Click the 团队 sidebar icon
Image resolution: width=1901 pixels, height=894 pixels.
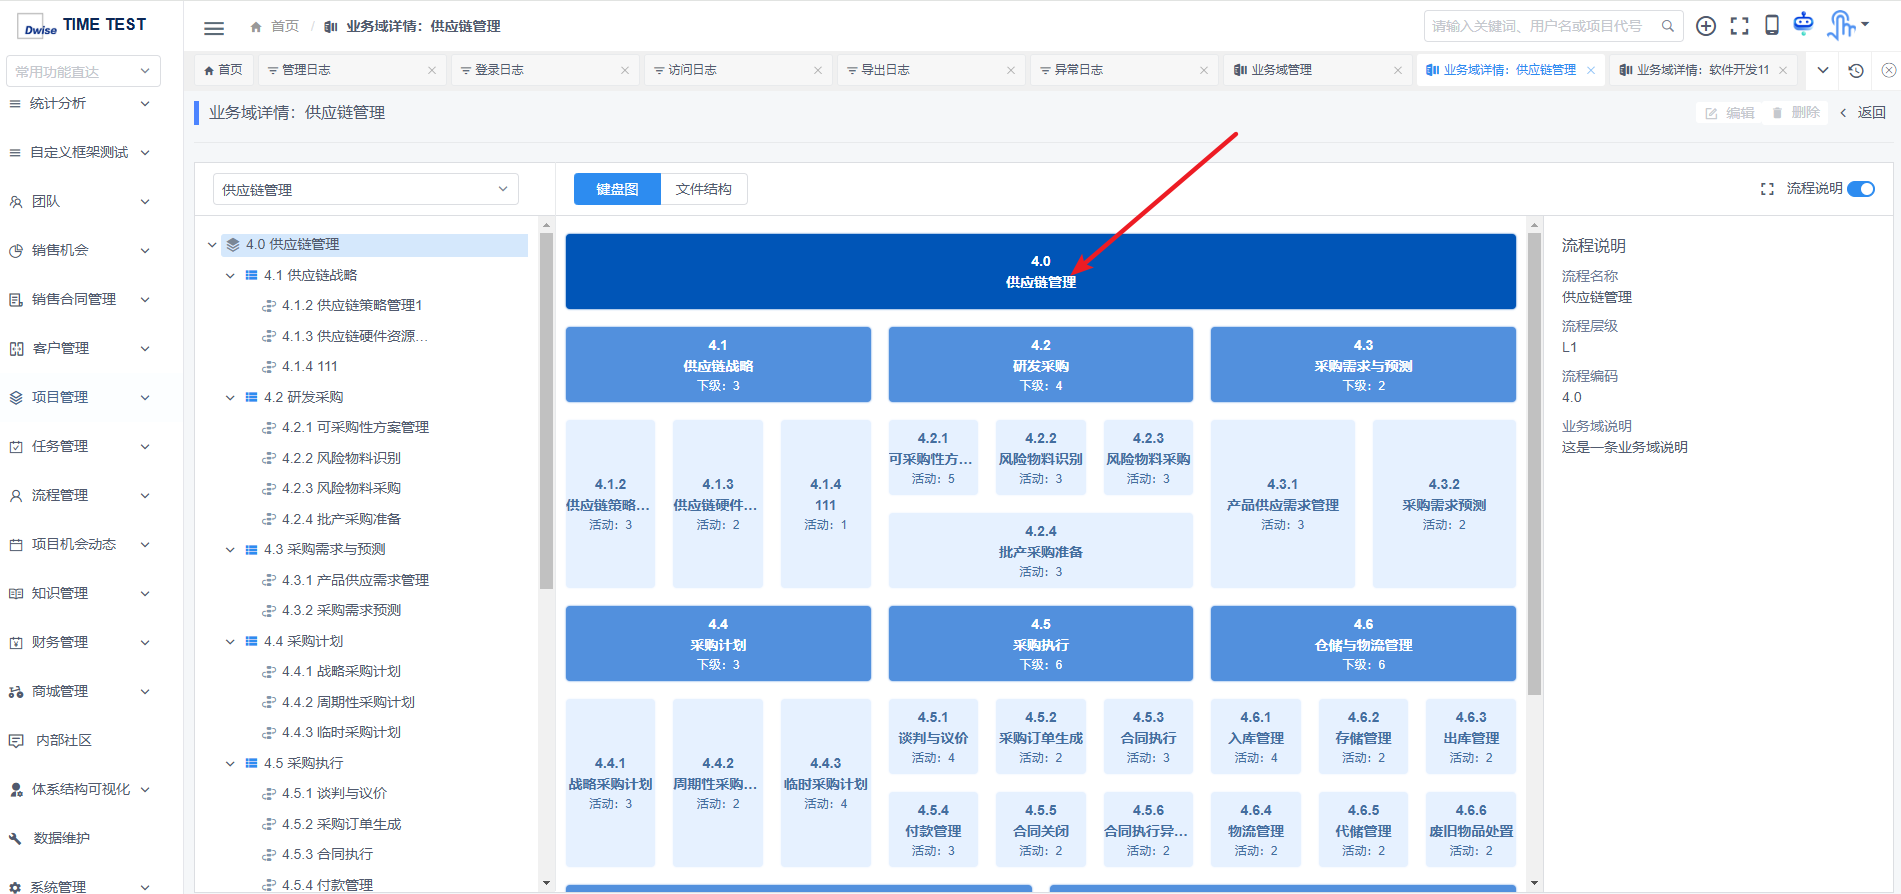pyautogui.click(x=16, y=201)
